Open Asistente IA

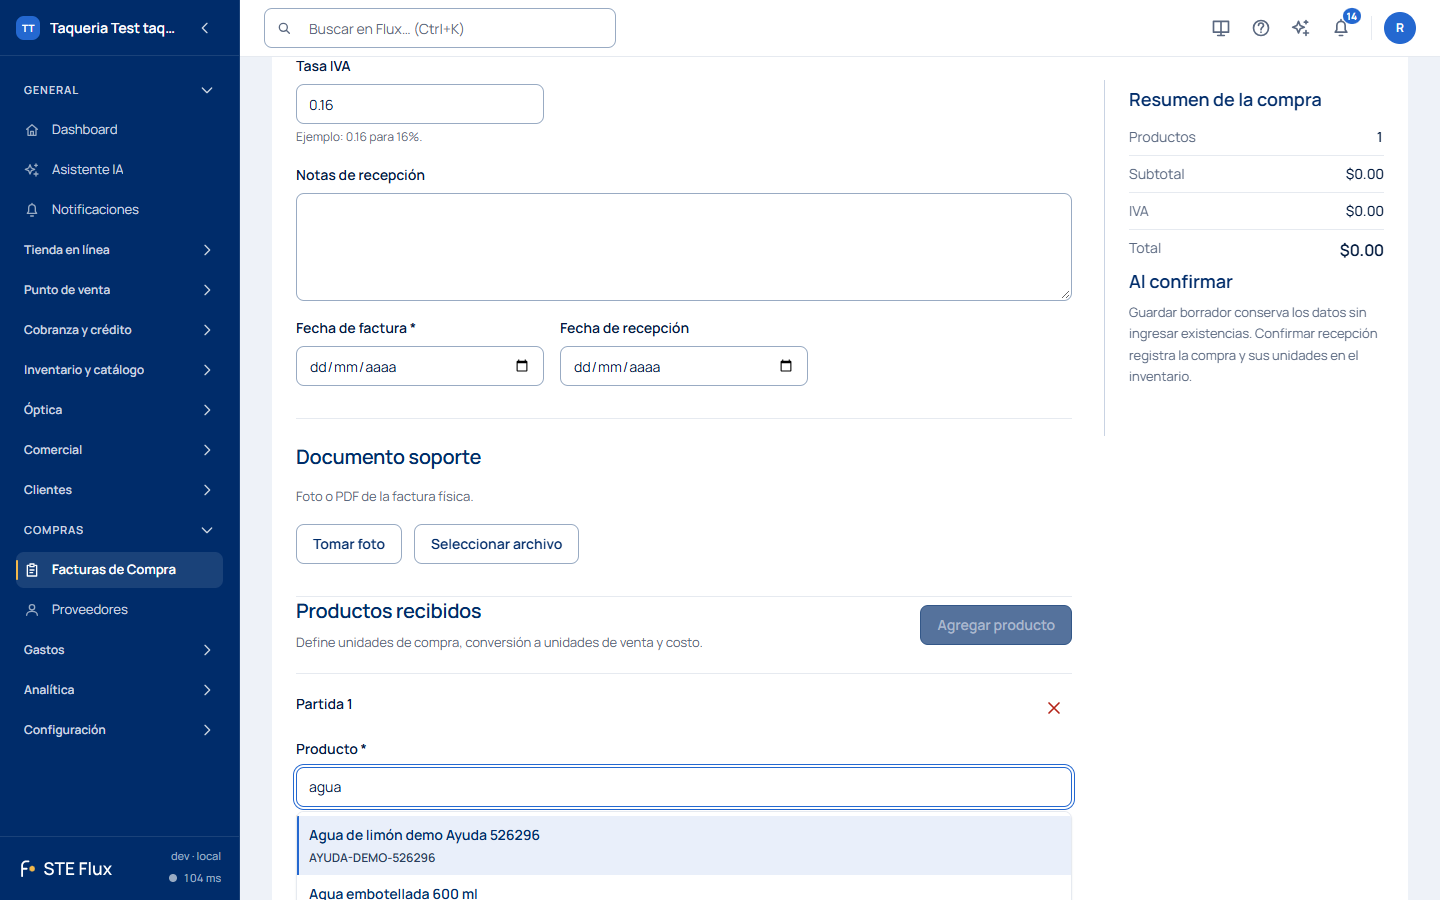click(119, 170)
